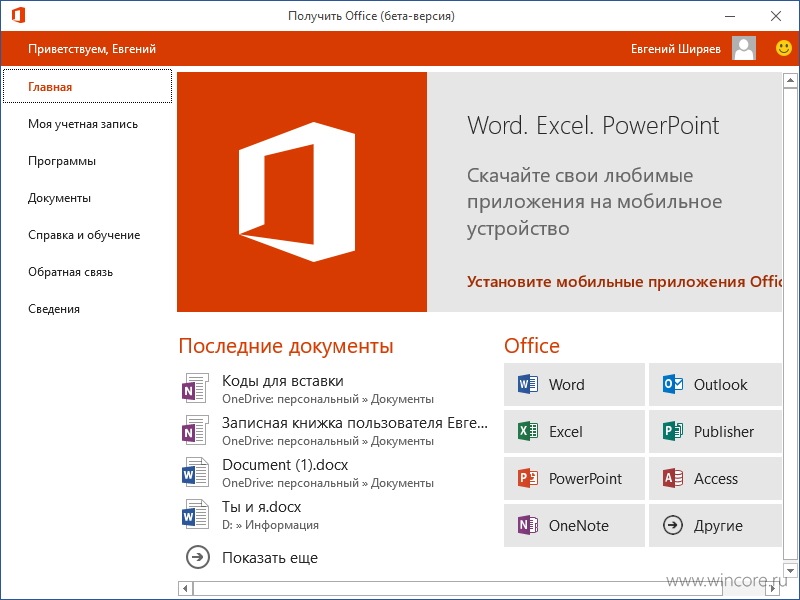Open the Сведения section

pos(54,309)
